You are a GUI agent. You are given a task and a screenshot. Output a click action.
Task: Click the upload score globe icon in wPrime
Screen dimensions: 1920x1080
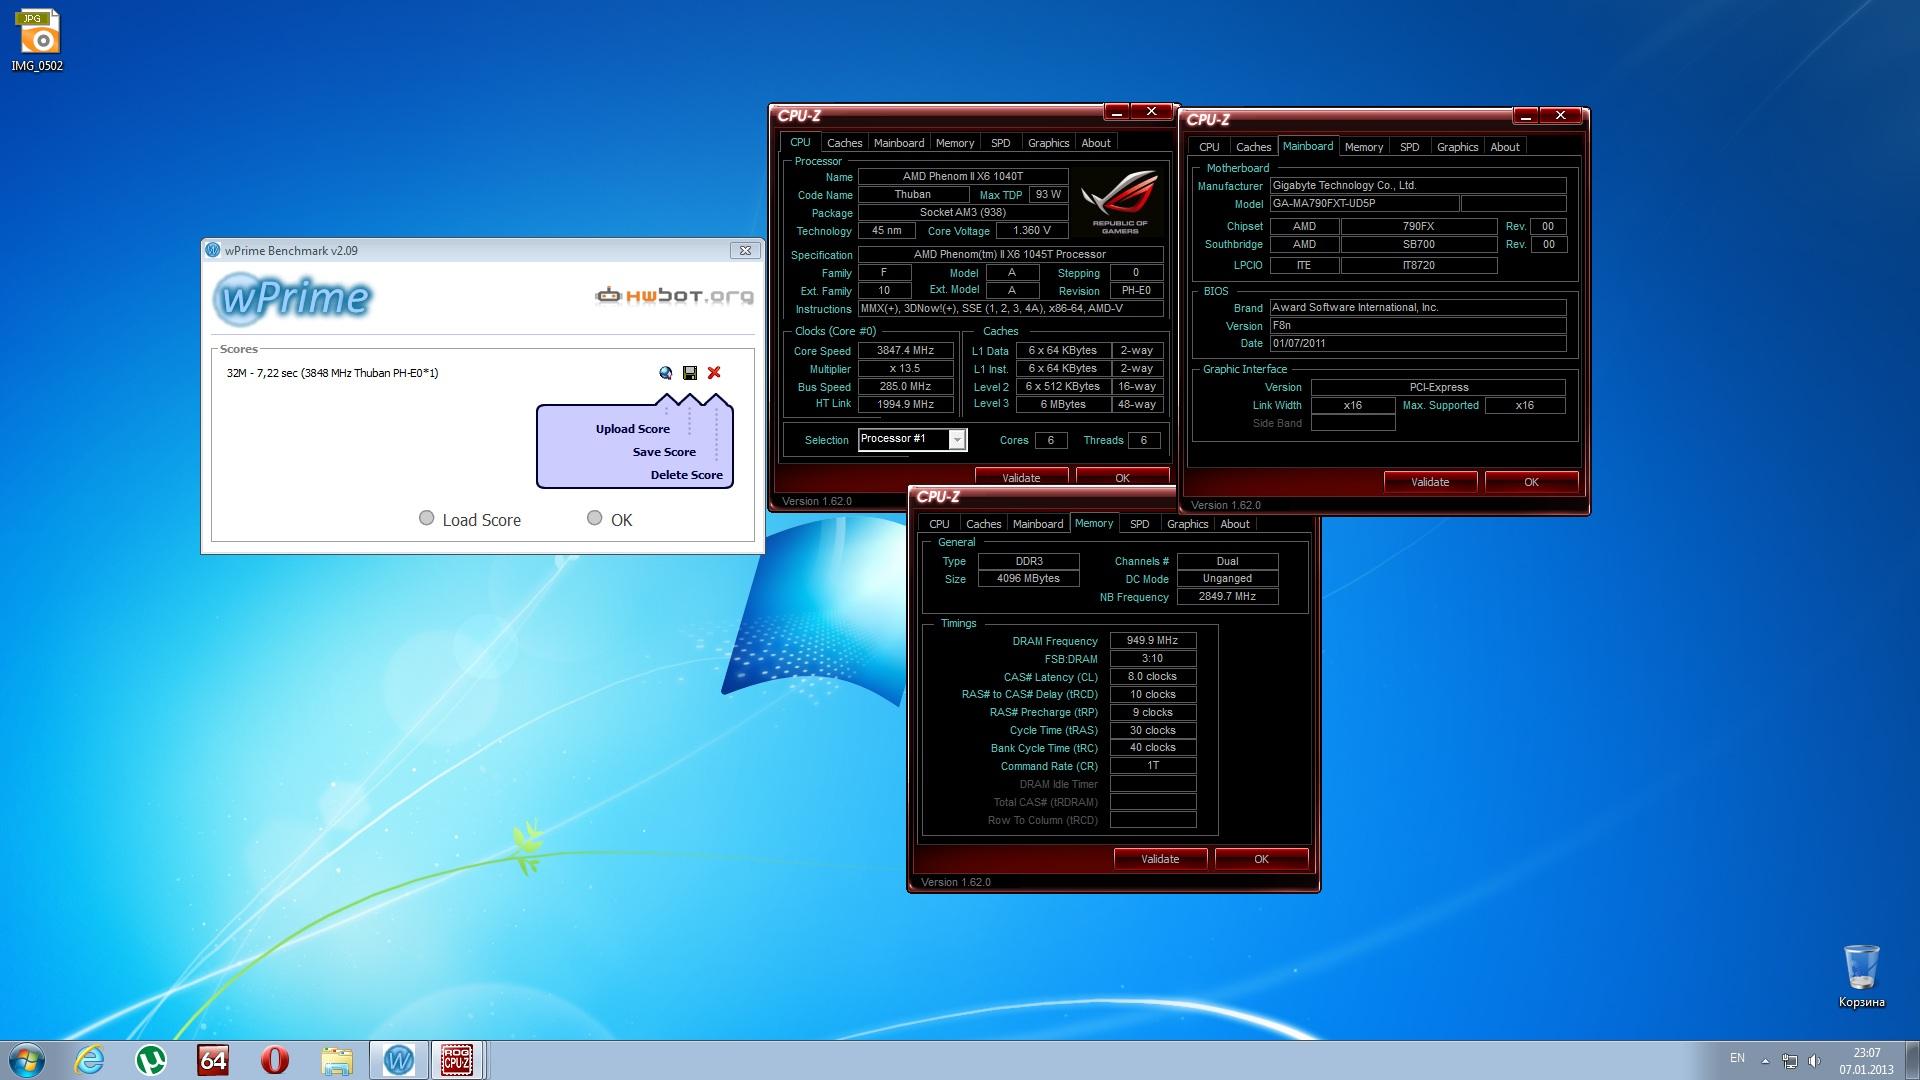(666, 373)
